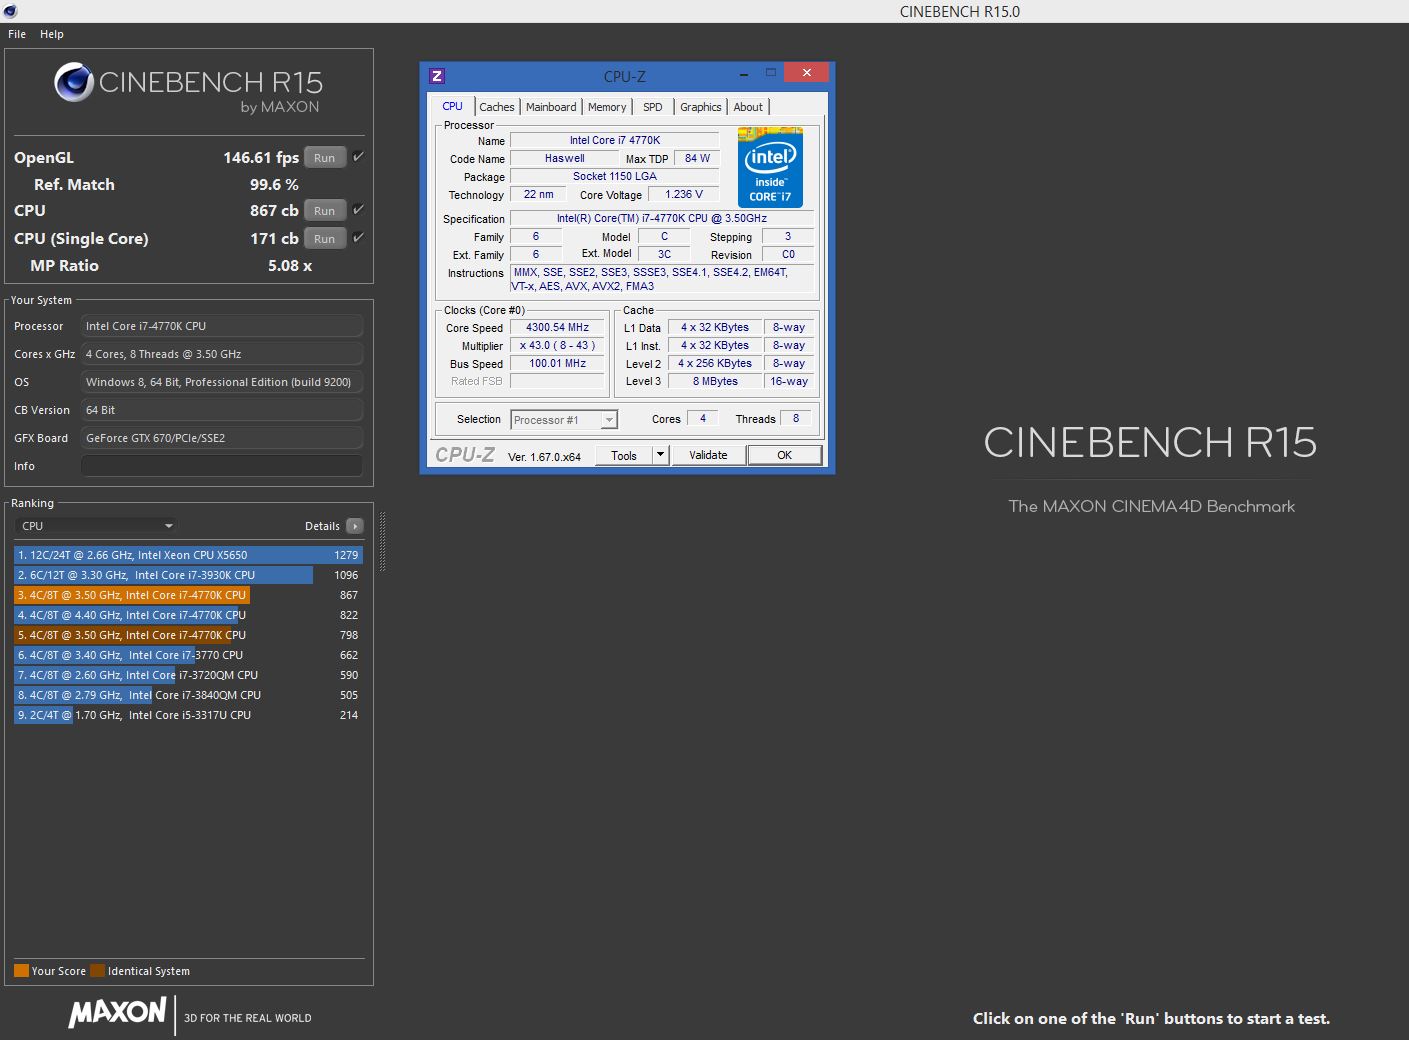Click the Core Voltage 1.236 V value
This screenshot has height=1040, width=1409.
tap(684, 194)
